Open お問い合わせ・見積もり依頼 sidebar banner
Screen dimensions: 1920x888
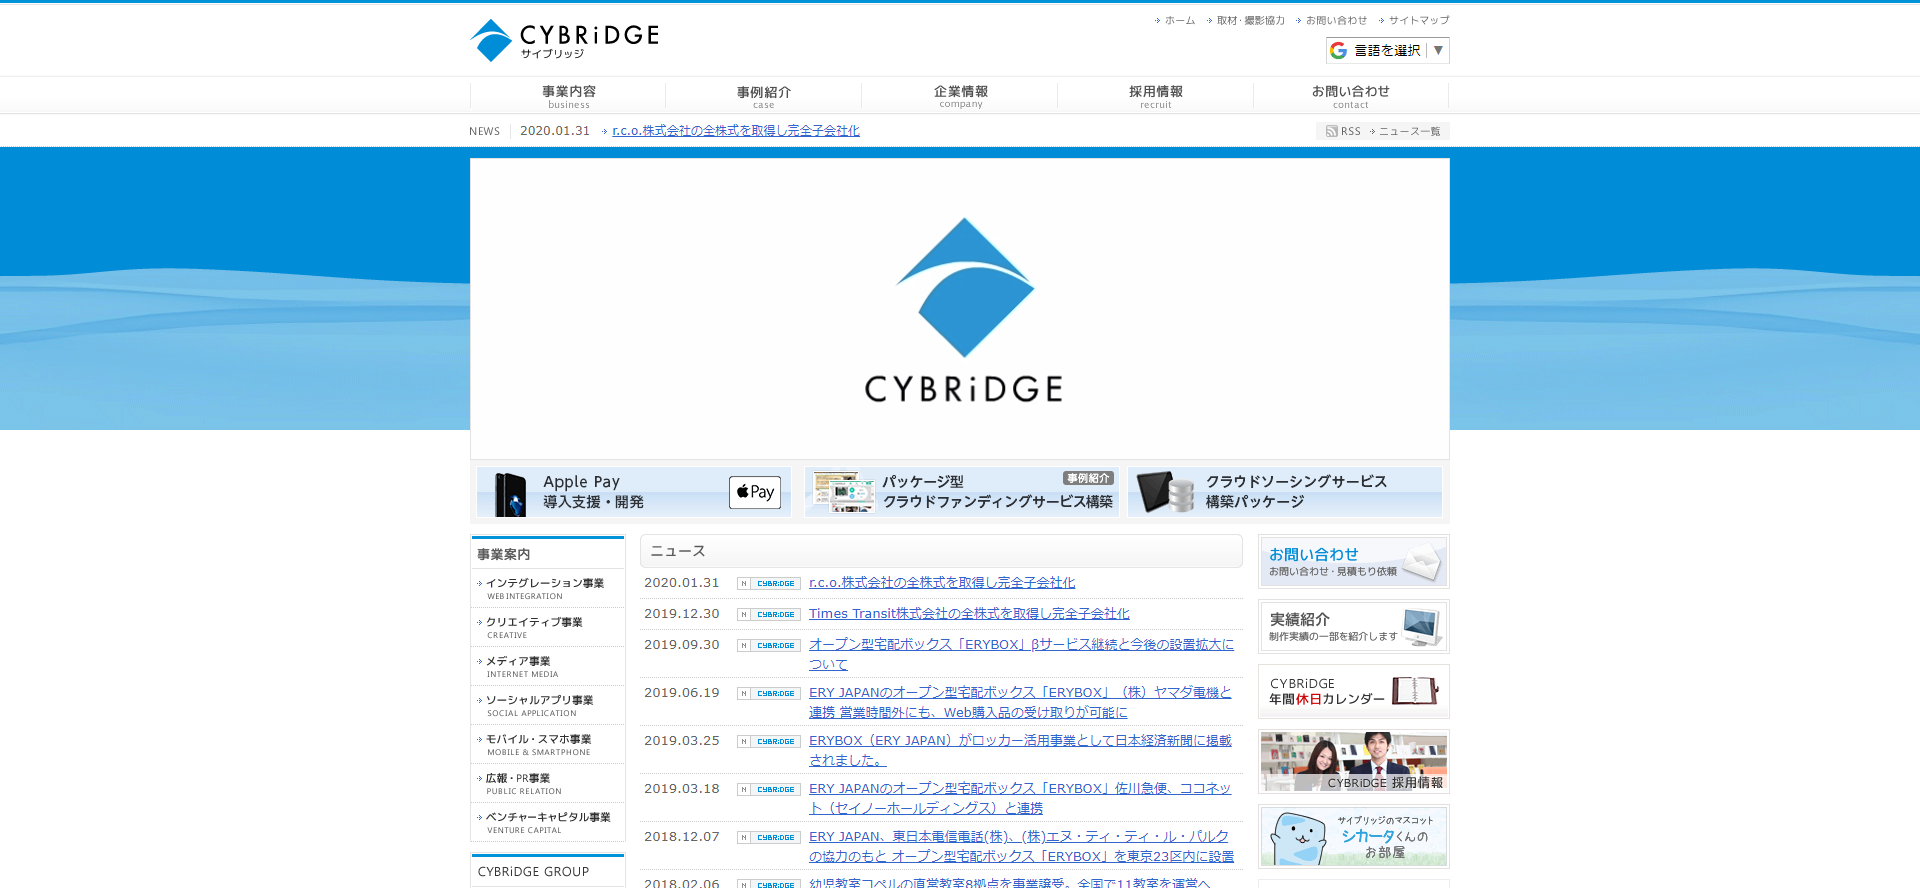tap(1353, 562)
